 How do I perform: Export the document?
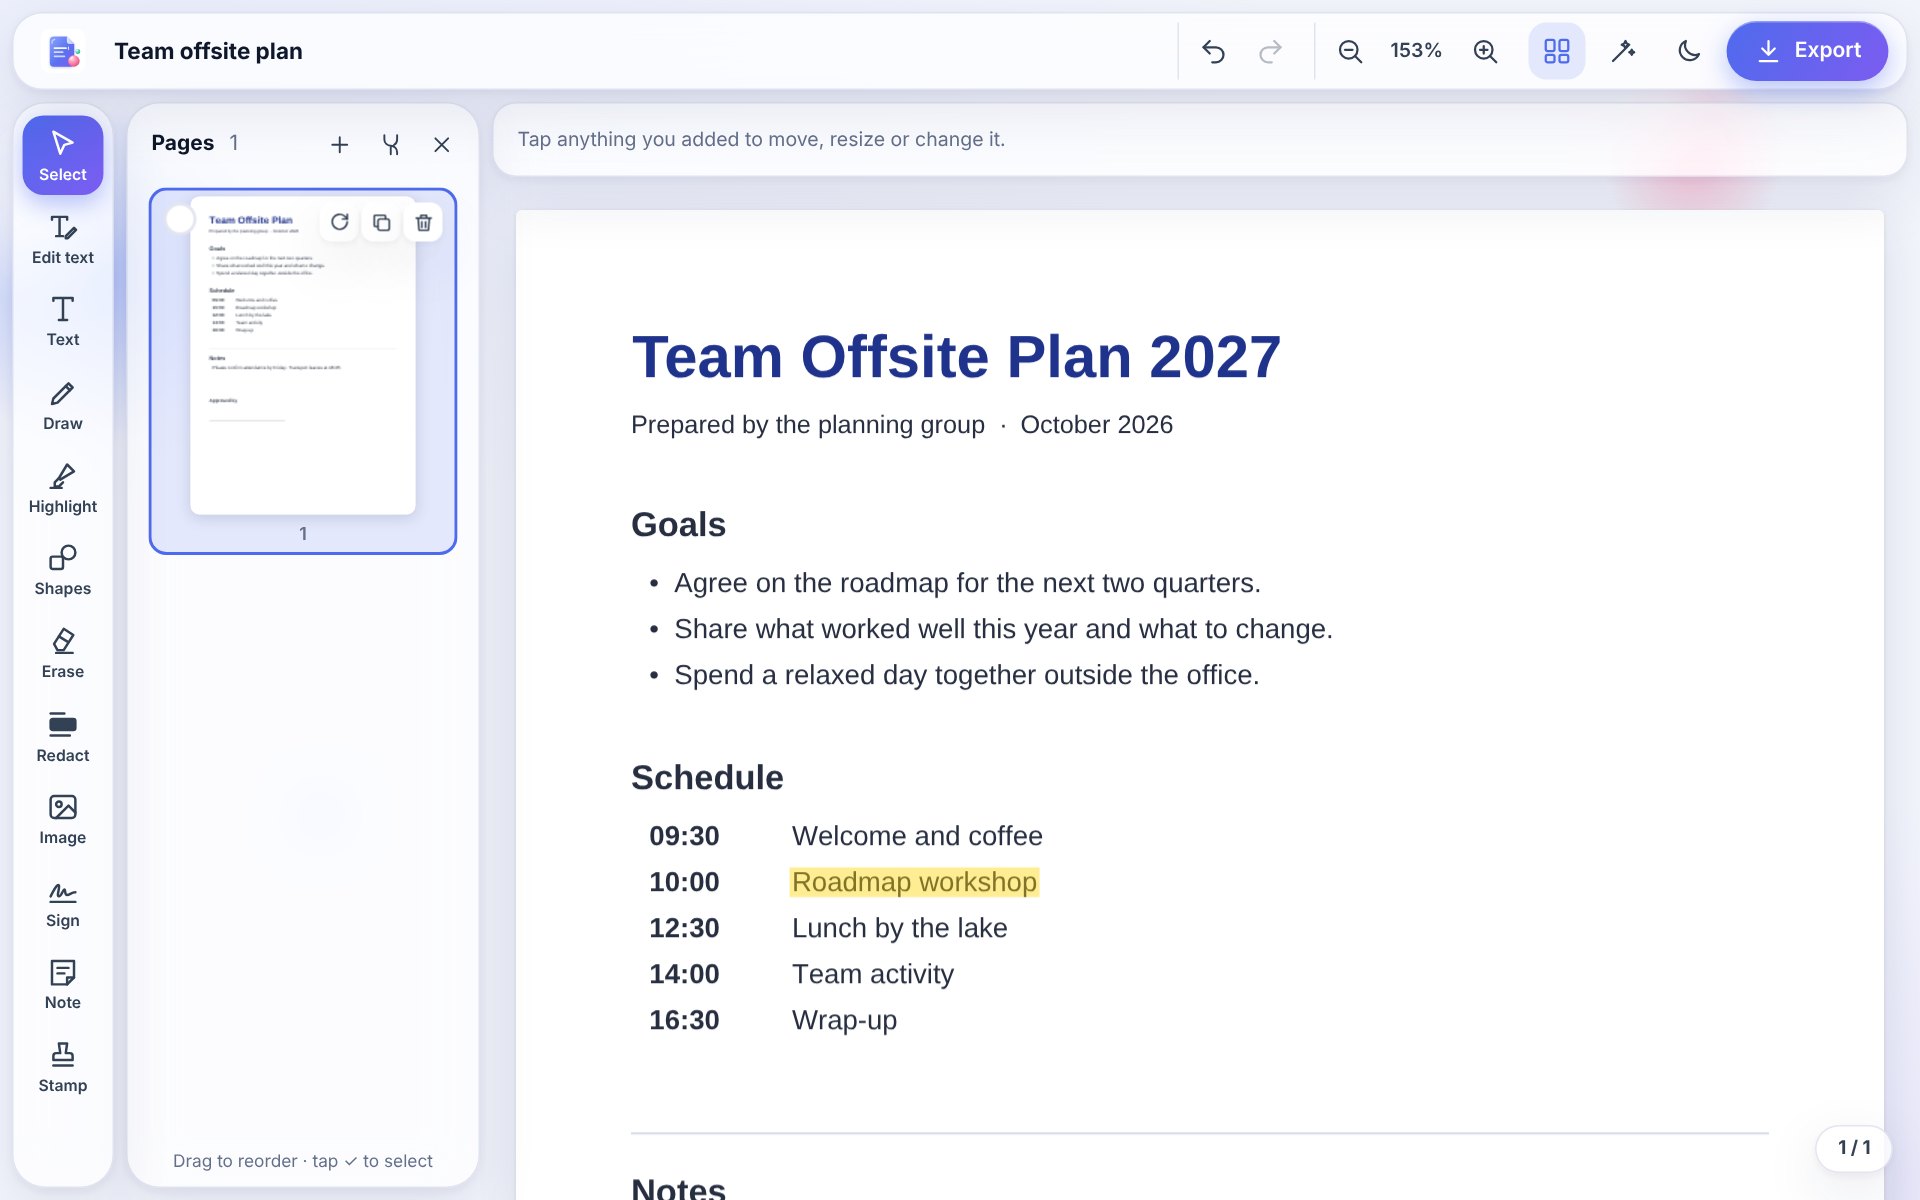1807,51
